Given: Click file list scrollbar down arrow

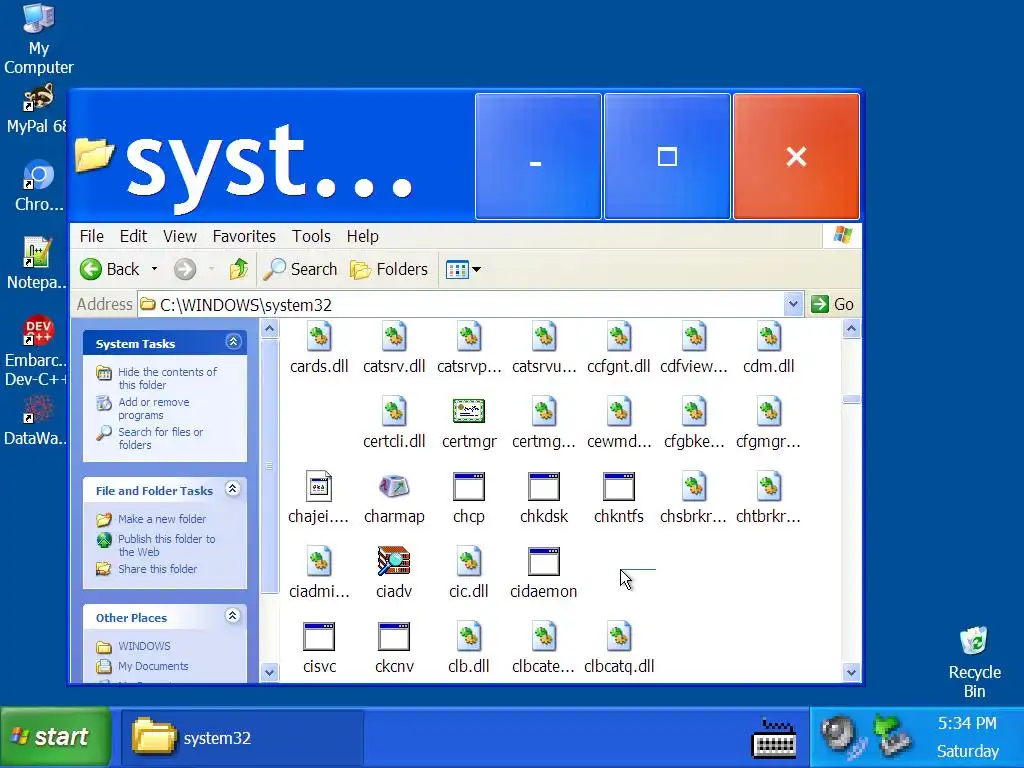Looking at the screenshot, I should pos(851,672).
